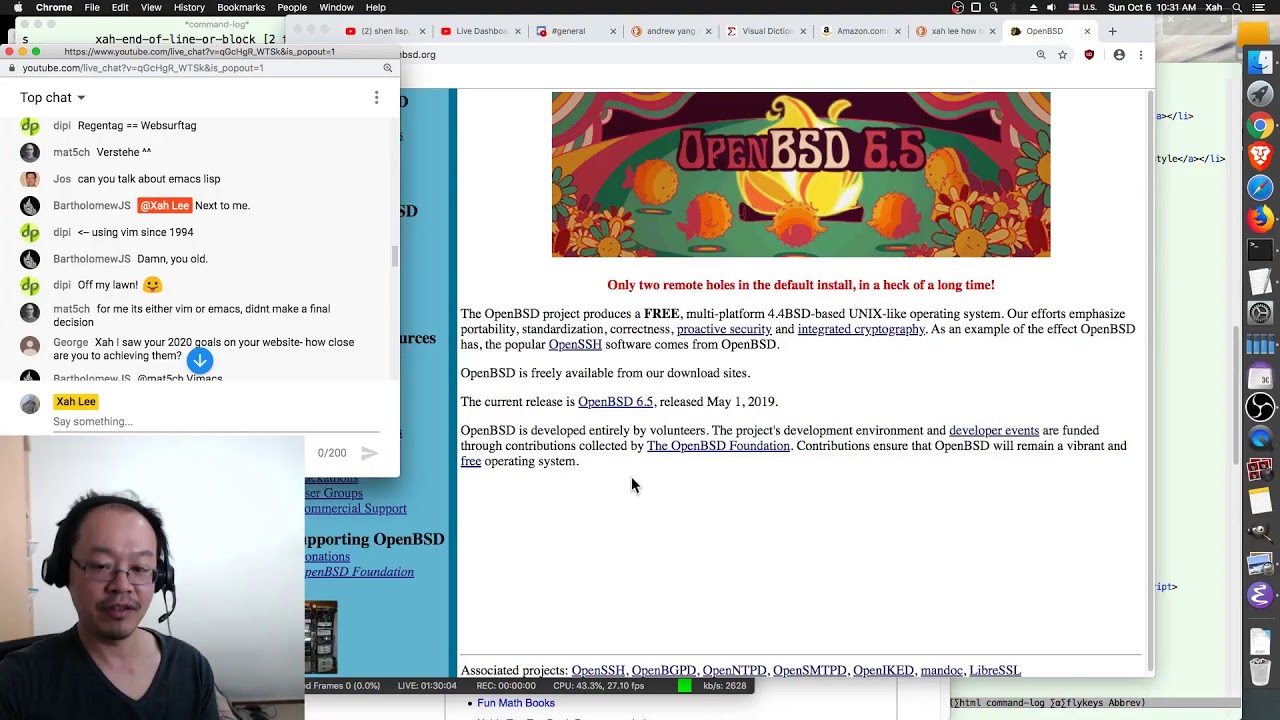1280x720 pixels.
Task: Click the OpenBSD page vertical scrollbar
Action: pyautogui.click(x=1150, y=380)
